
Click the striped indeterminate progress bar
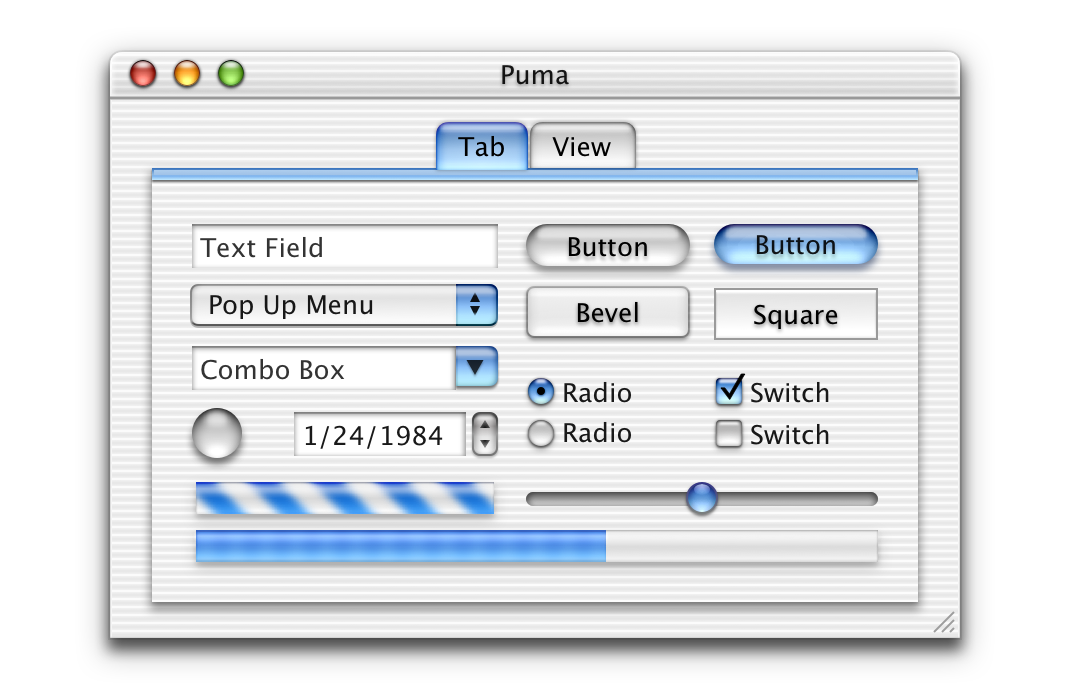(345, 498)
